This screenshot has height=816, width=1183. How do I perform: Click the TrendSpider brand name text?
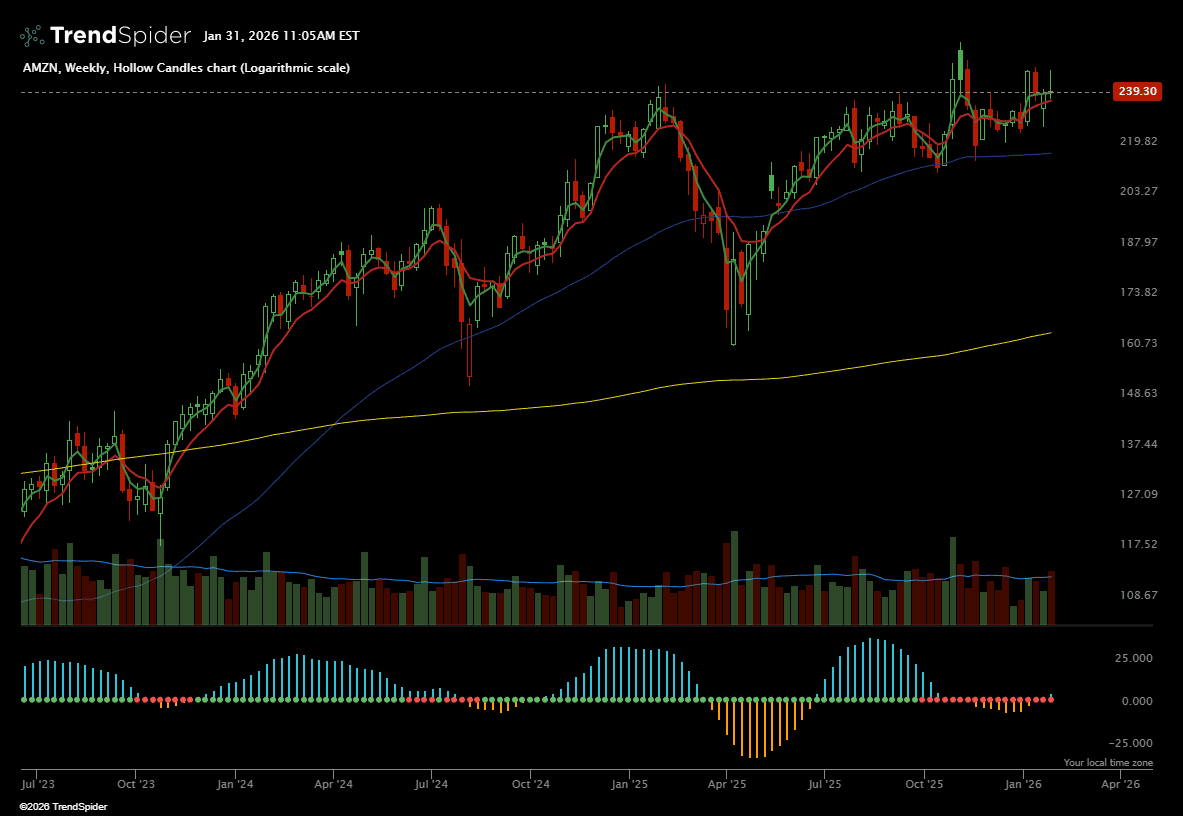[120, 36]
